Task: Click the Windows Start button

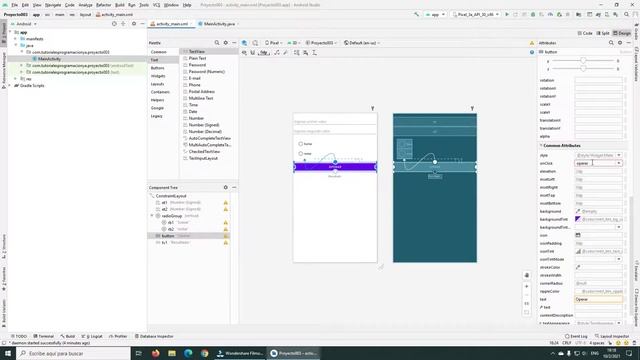Action: [8, 353]
